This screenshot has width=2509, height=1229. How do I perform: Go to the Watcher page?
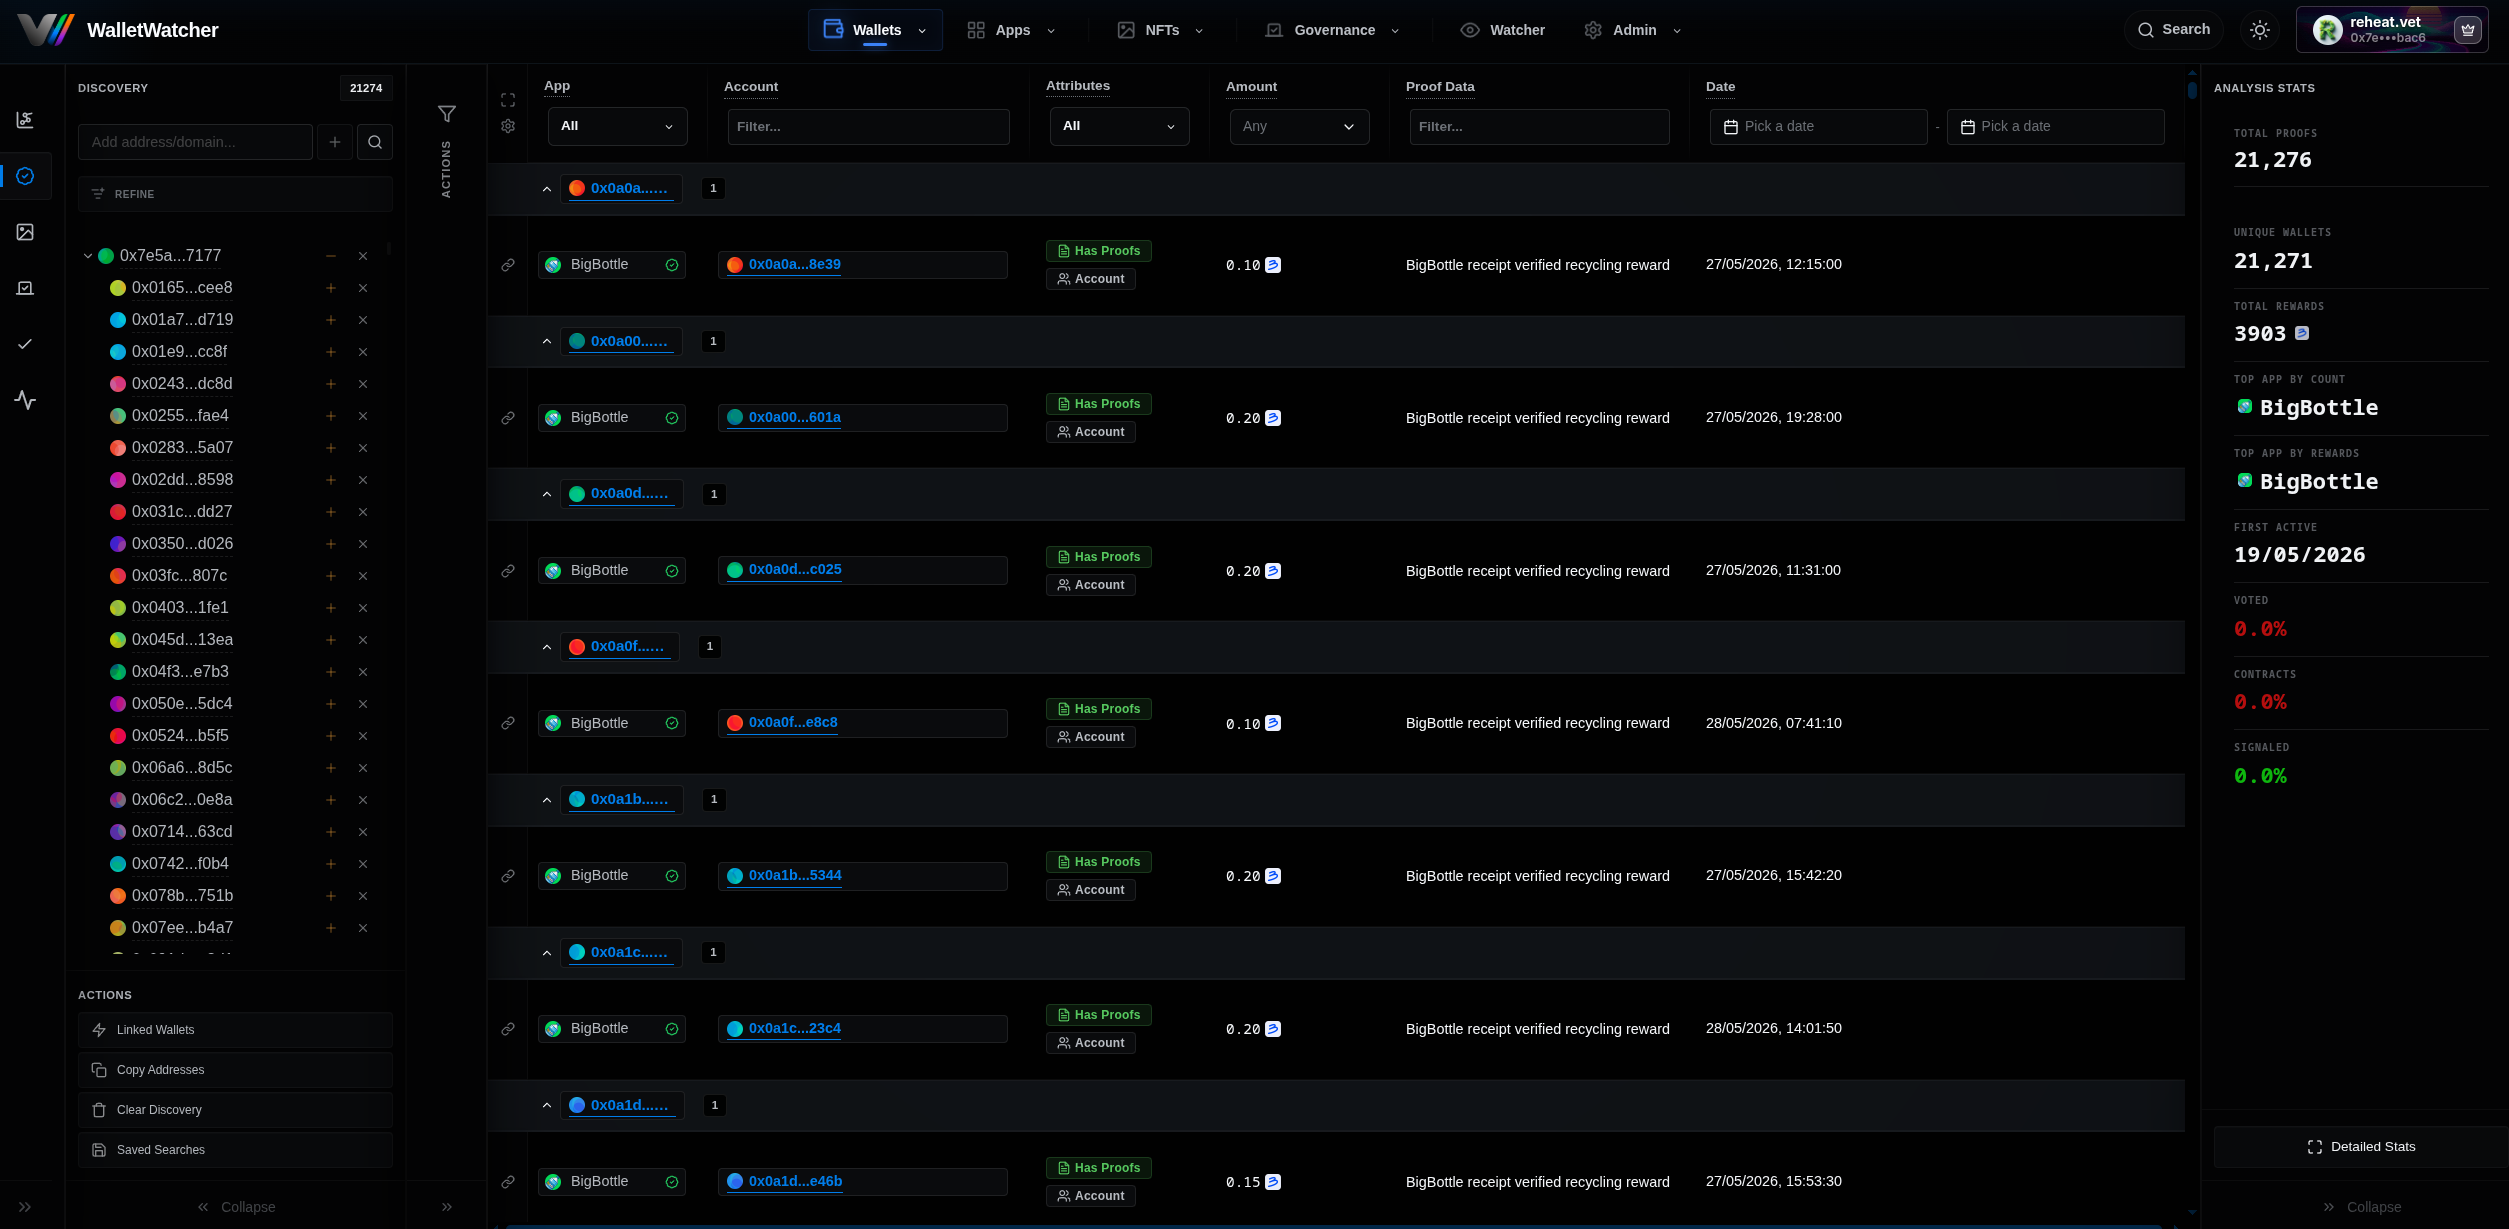click(1502, 30)
